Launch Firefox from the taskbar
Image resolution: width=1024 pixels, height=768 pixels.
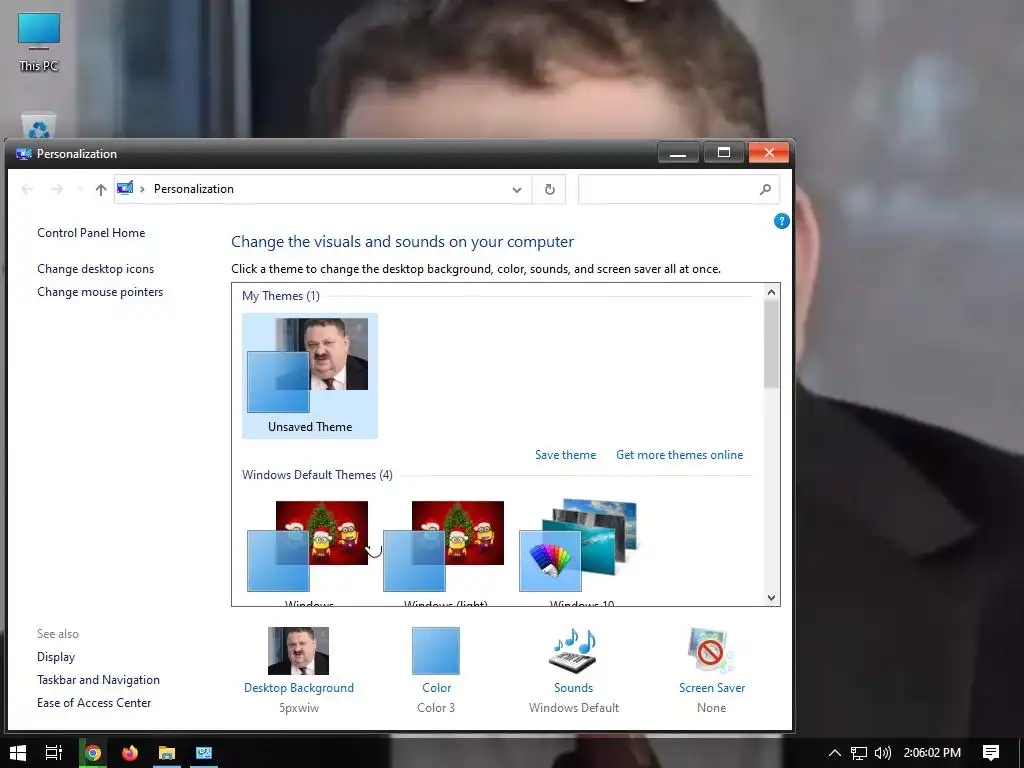130,753
